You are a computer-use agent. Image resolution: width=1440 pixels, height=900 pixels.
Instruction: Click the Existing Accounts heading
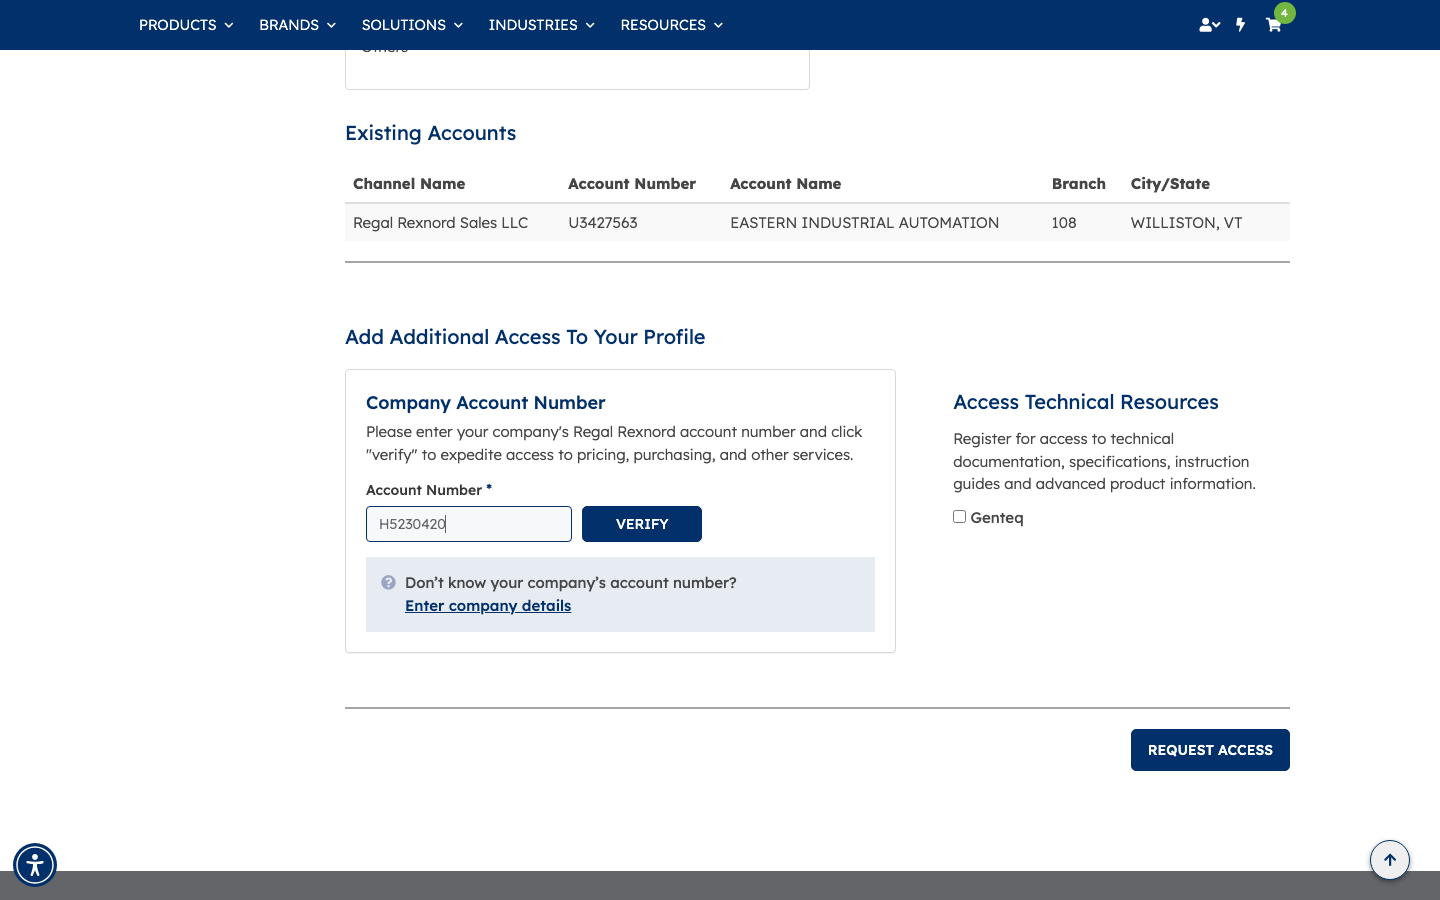point(430,133)
